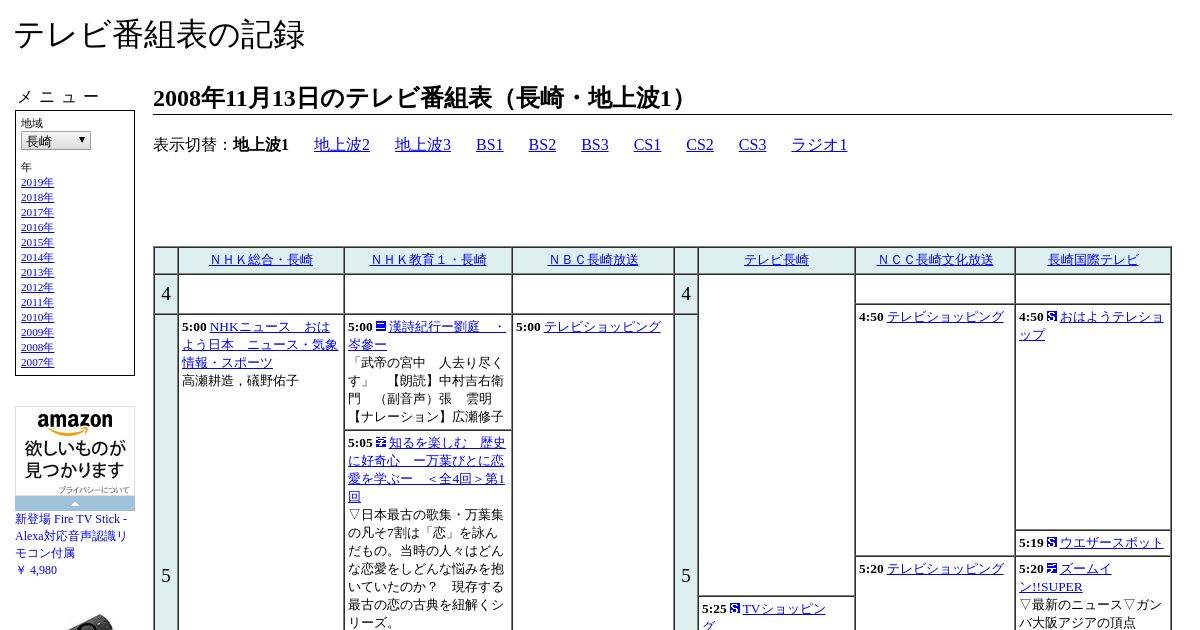The height and width of the screenshot is (630, 1200).
Task: Click Fire TV Stick price ￥4,980
Action: click(36, 570)
